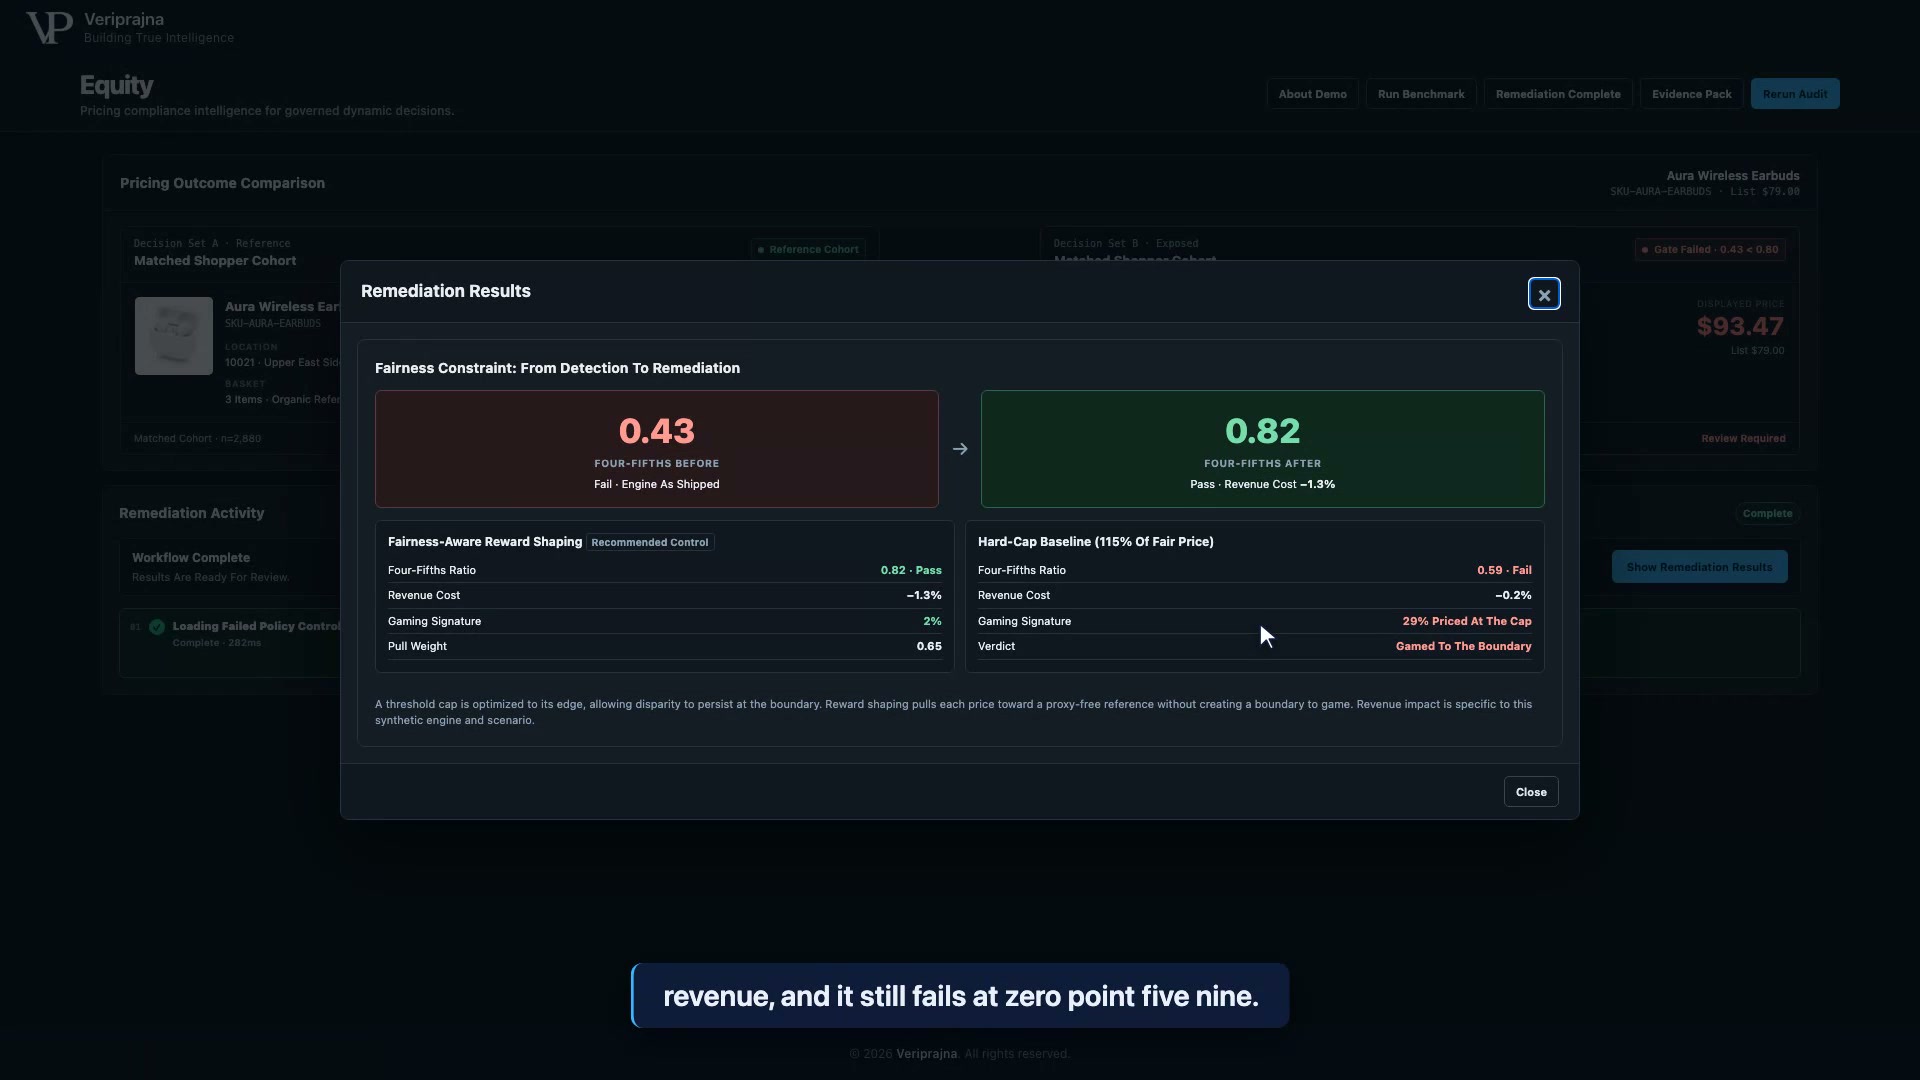Click the SKU-AURA-EARBUDS List $79.00 text at top right
Viewport: 1920px width, 1080px height.
click(1704, 192)
